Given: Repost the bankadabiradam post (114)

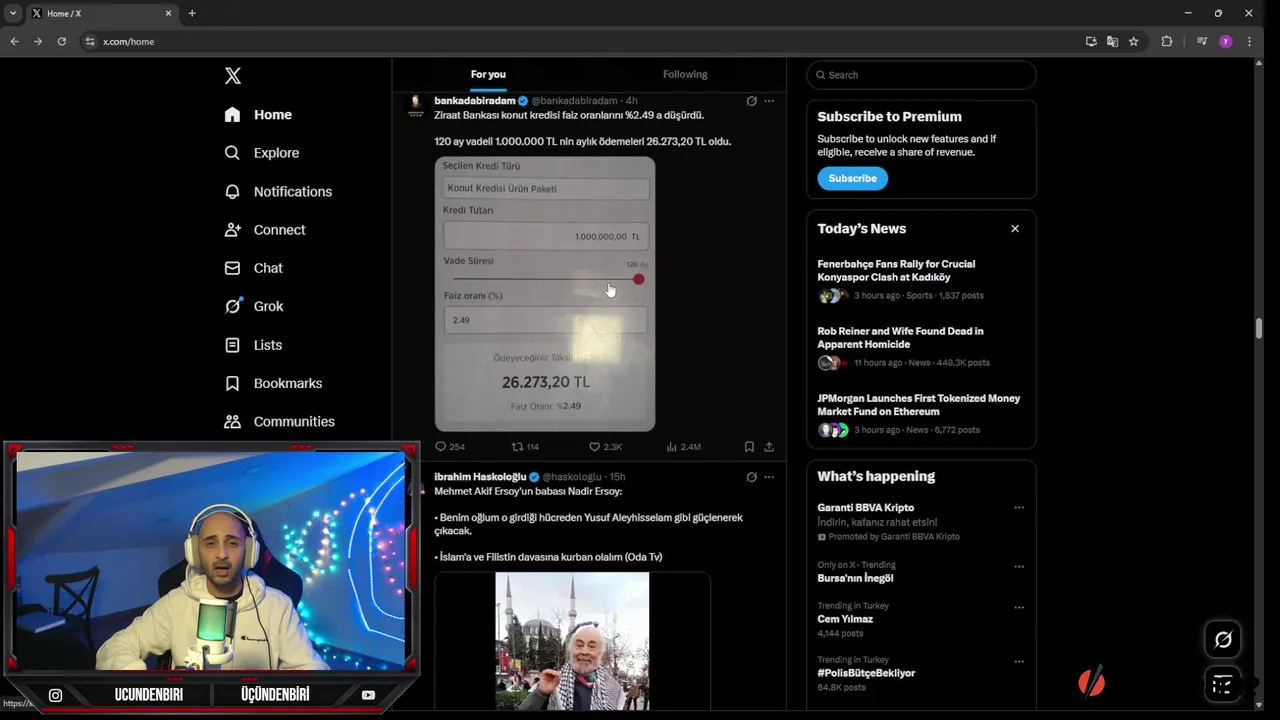Looking at the screenshot, I should [525, 447].
